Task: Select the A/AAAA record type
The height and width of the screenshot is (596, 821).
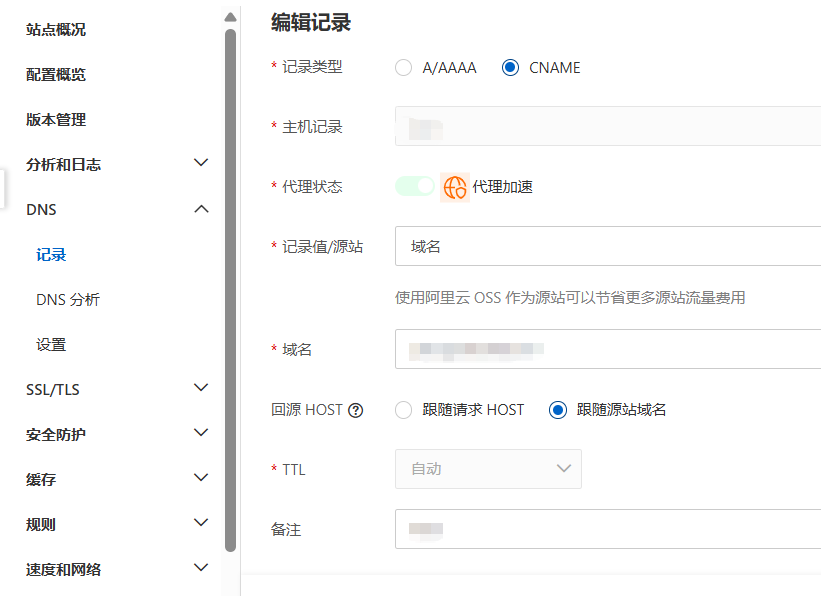Action: (x=404, y=68)
